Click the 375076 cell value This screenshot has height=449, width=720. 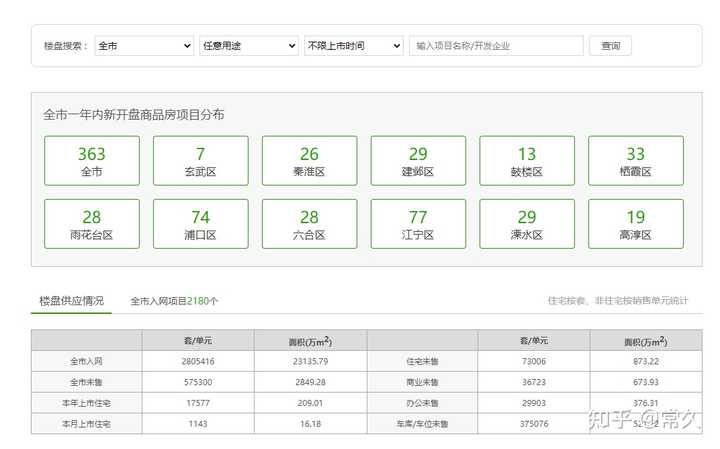pyautogui.click(x=534, y=424)
